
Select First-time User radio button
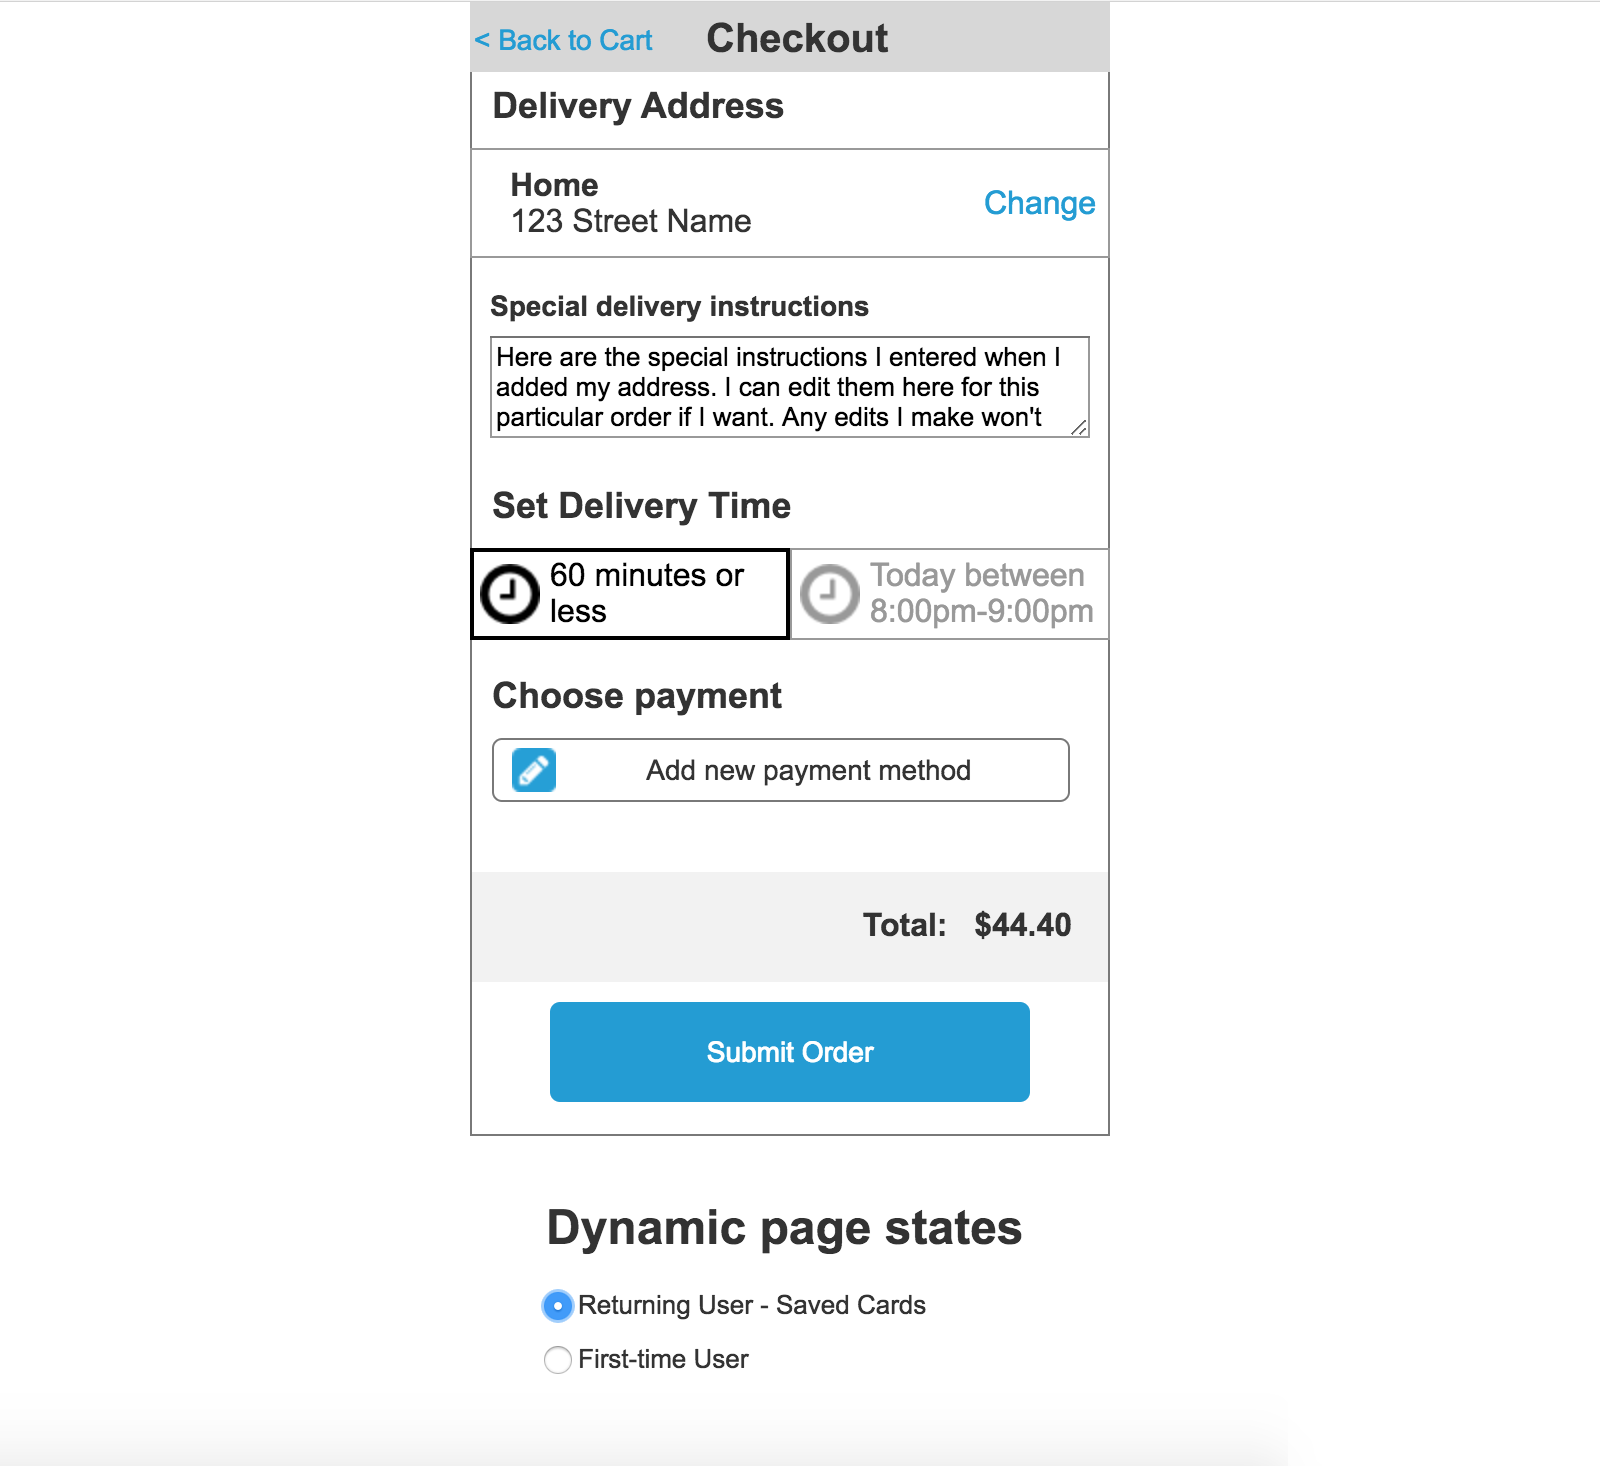click(x=558, y=1360)
